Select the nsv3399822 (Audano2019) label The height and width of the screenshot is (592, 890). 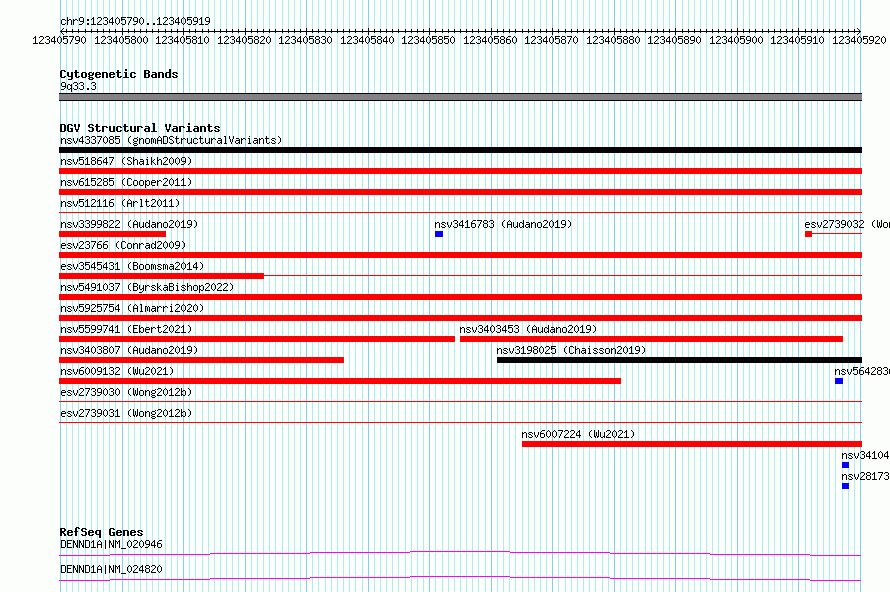tap(129, 224)
